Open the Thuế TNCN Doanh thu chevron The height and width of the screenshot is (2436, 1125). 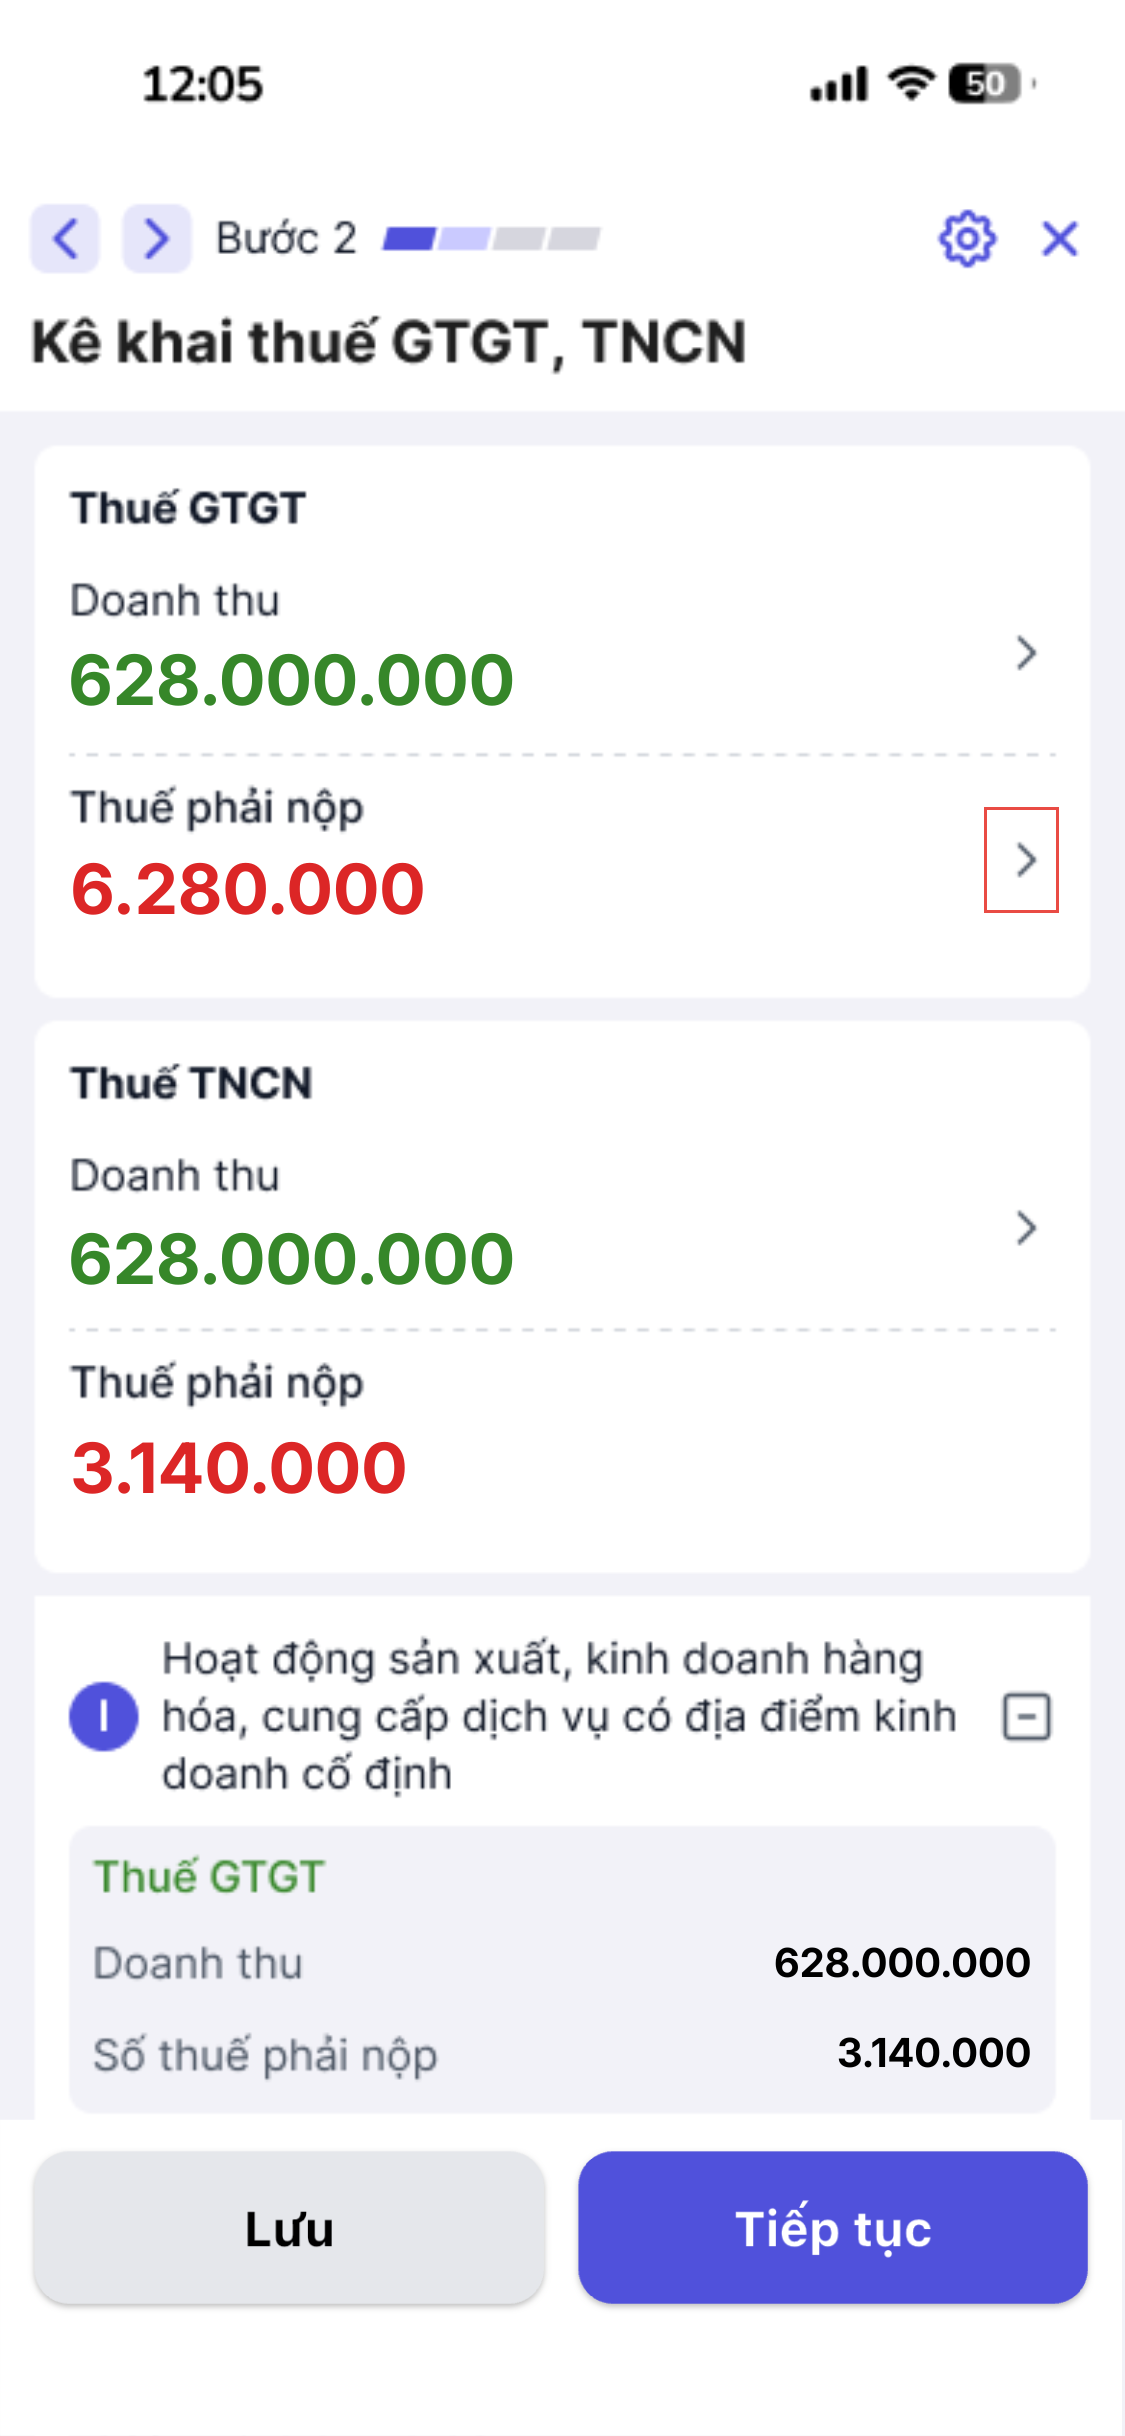pos(1025,1228)
